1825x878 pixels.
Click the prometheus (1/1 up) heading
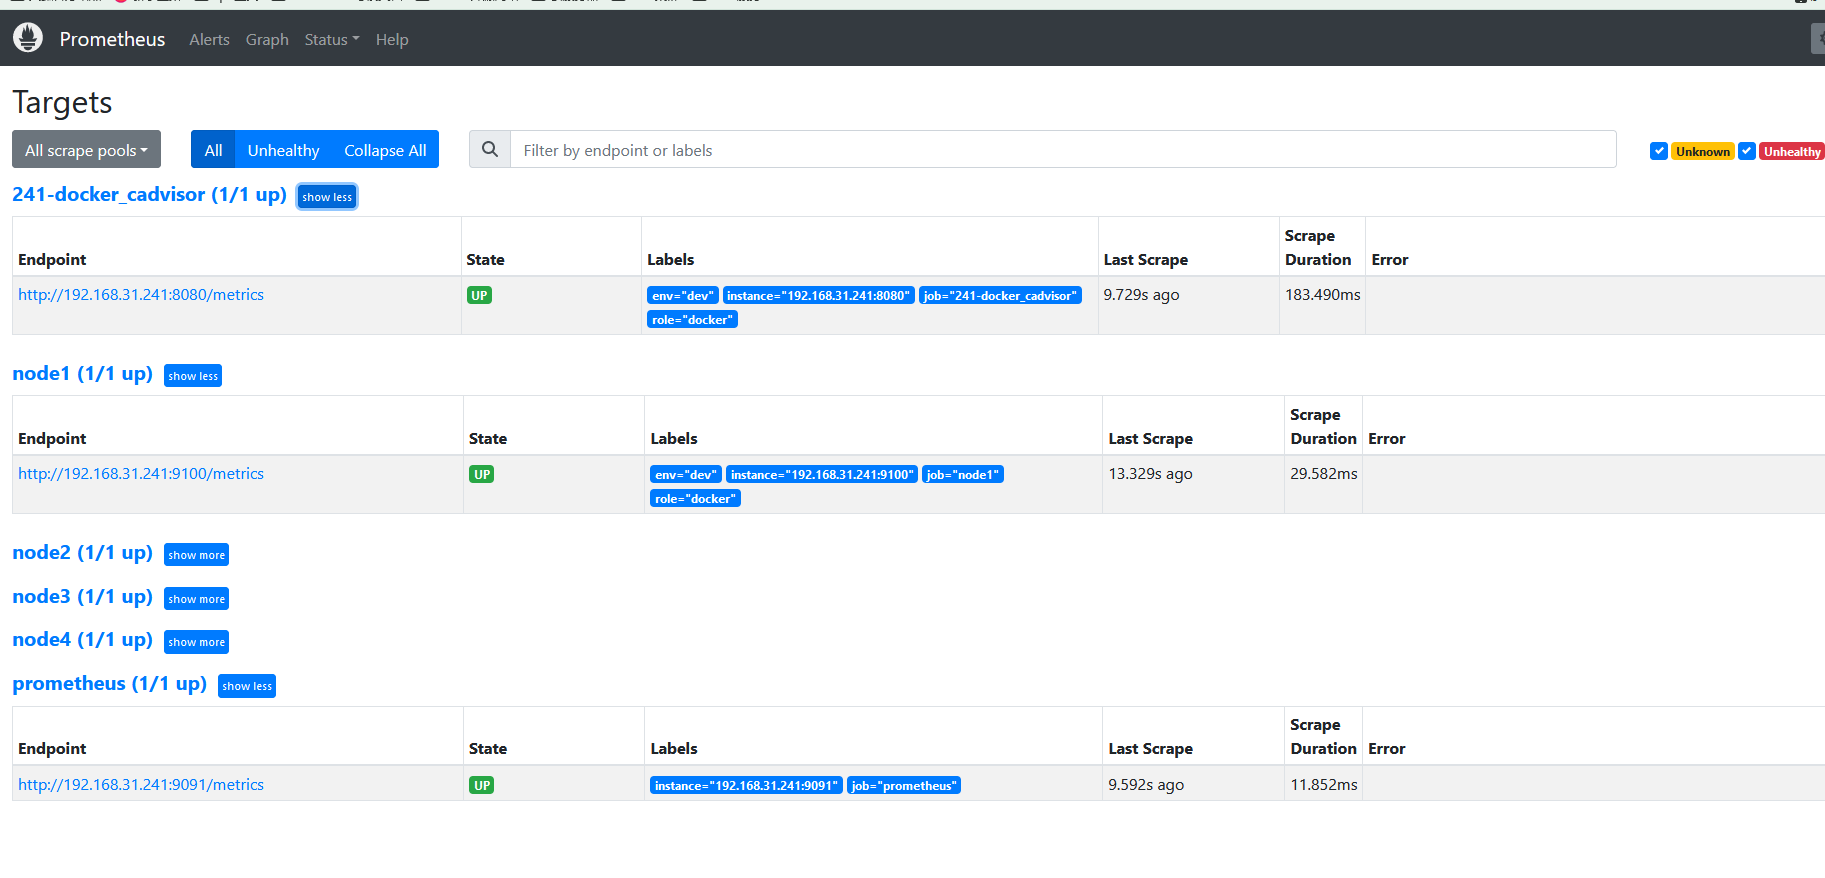point(109,684)
